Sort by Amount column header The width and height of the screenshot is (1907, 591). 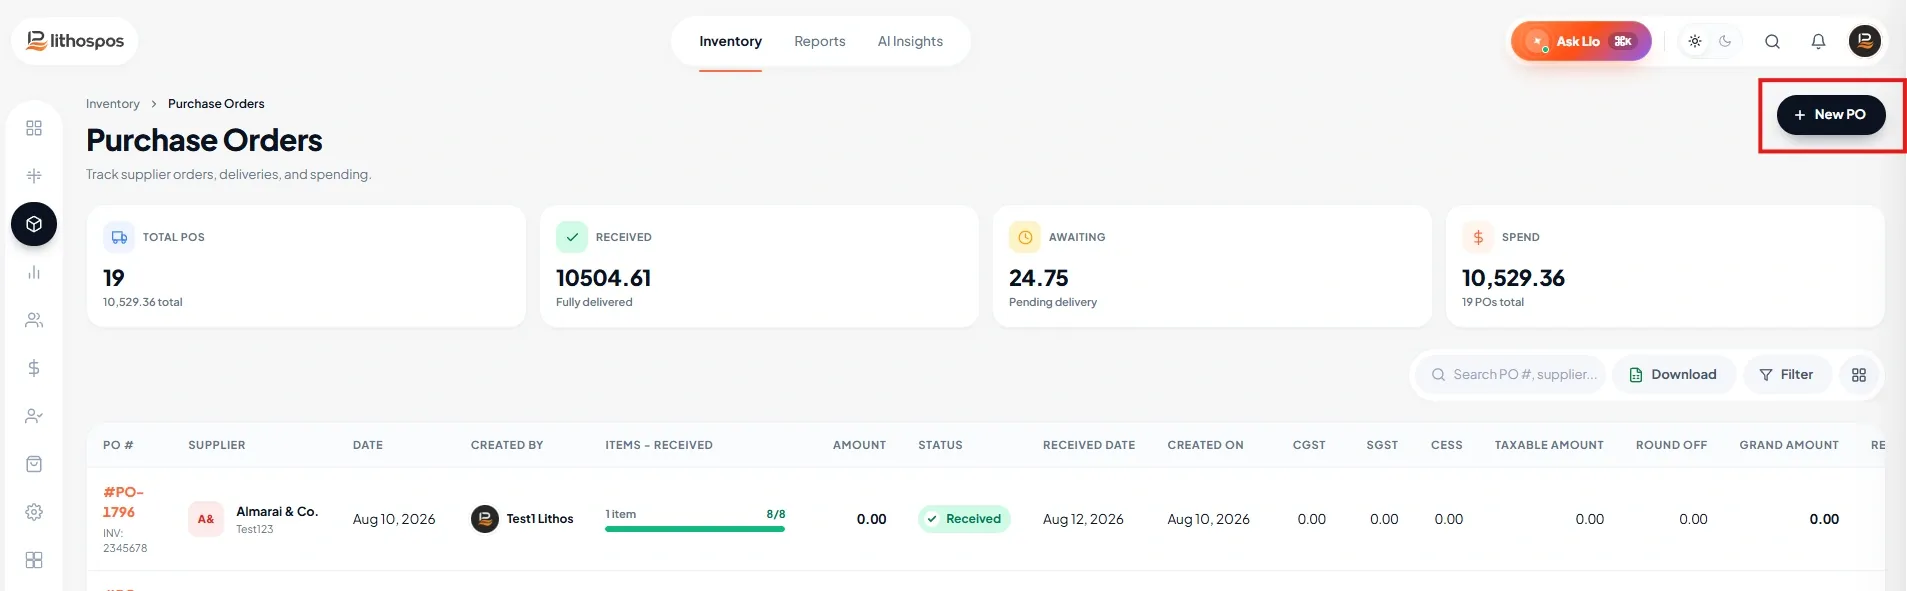pos(860,445)
